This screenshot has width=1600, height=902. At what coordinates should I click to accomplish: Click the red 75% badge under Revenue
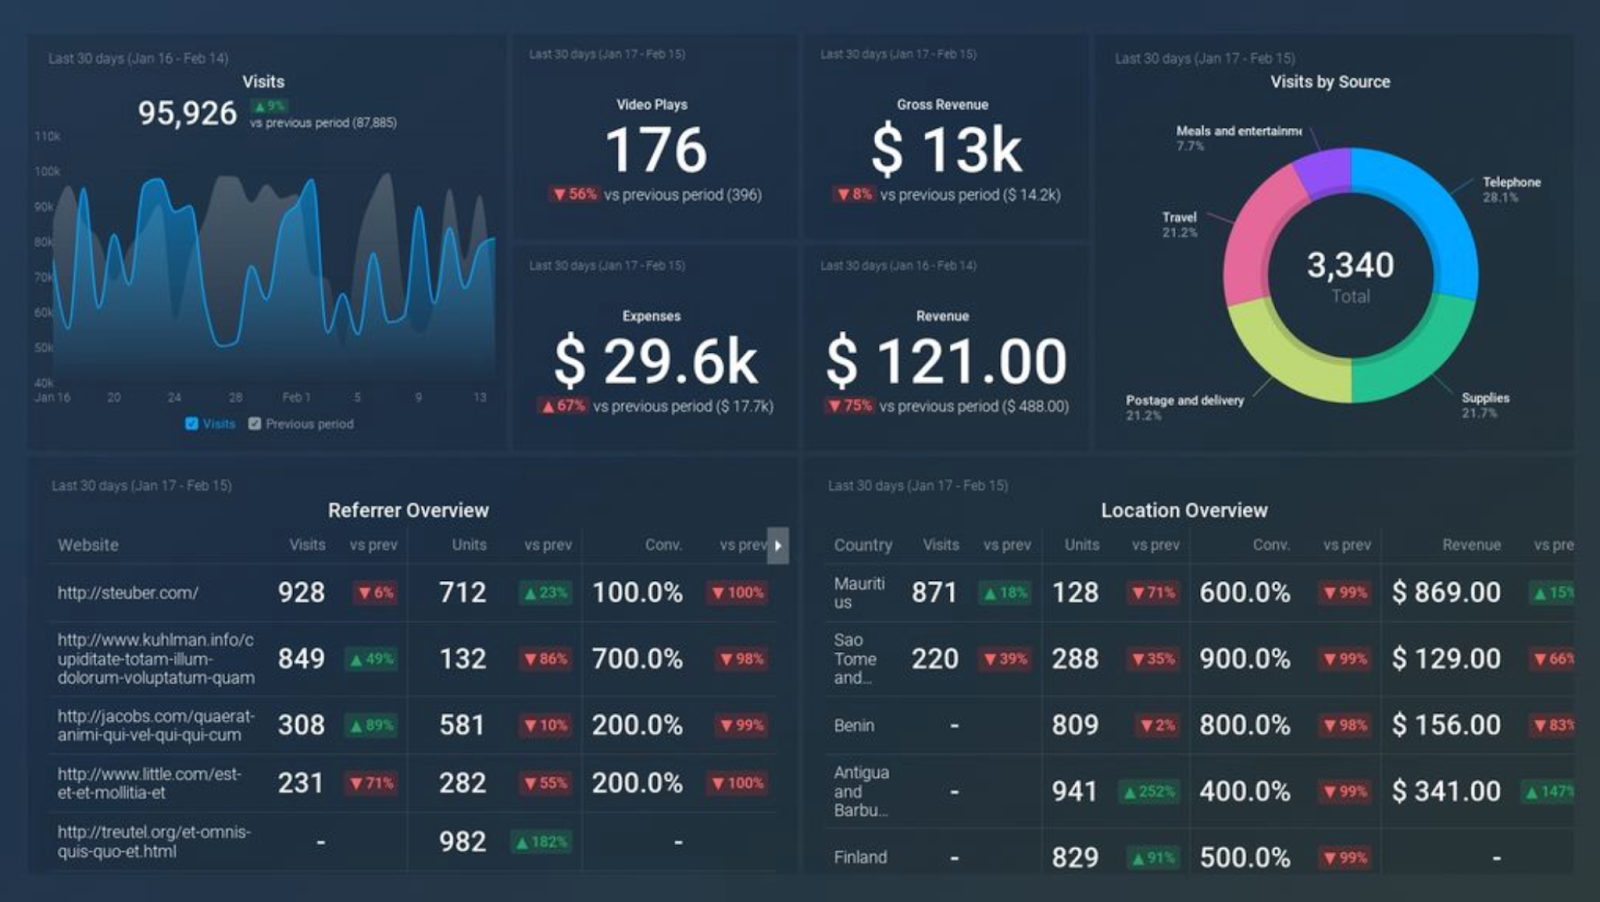pyautogui.click(x=849, y=406)
